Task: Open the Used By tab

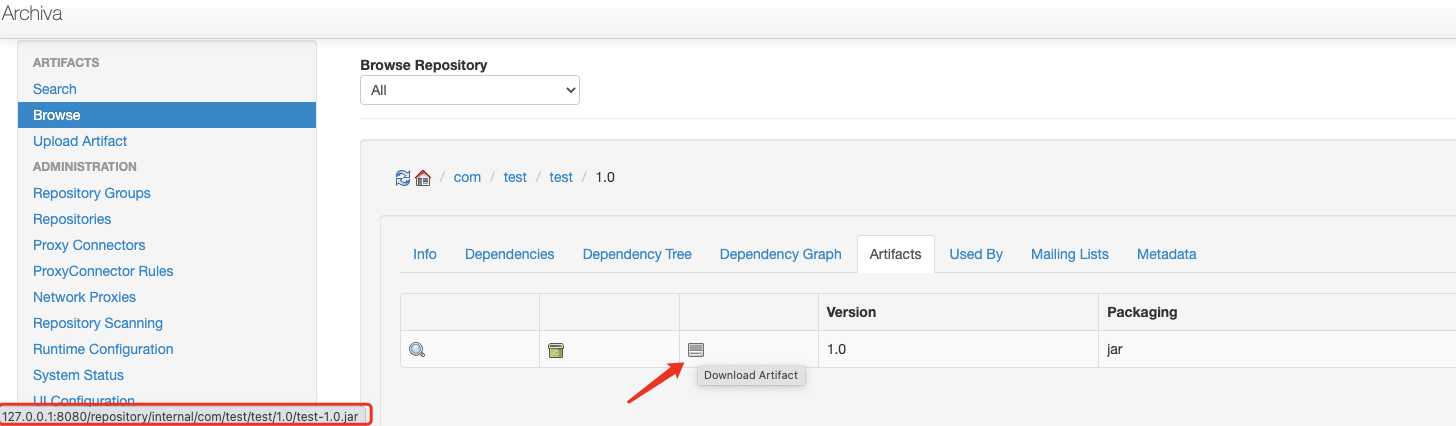Action: coord(976,254)
